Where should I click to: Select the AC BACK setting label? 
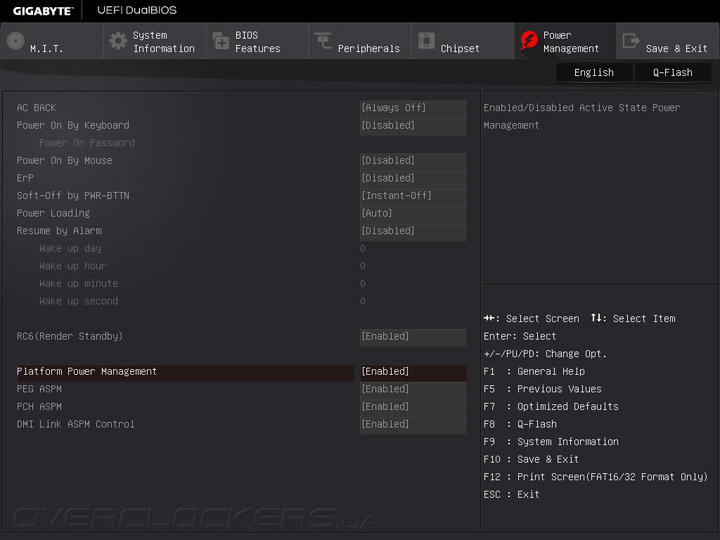tap(36, 108)
